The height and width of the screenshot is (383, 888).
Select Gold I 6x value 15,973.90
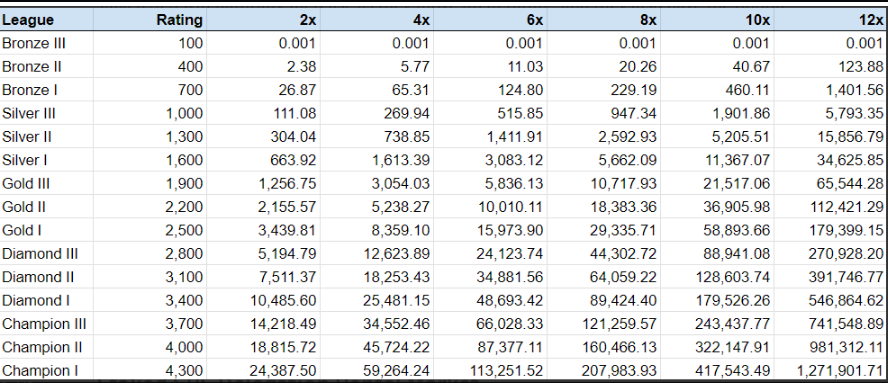tap(490, 231)
